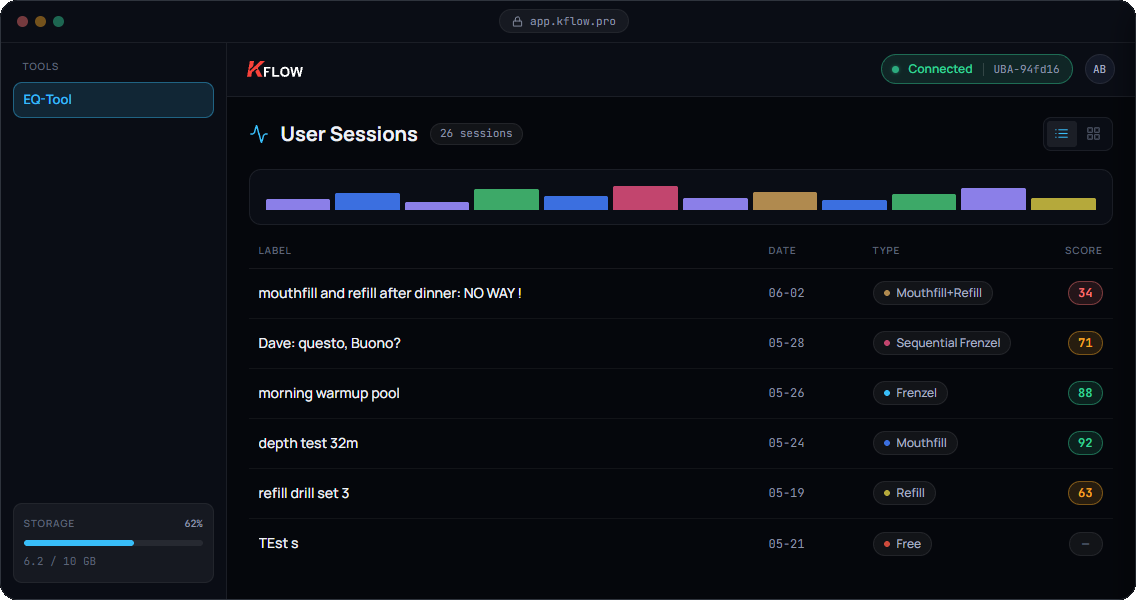Click the score badge 88
Viewport: 1136px width, 600px height.
[1085, 393]
